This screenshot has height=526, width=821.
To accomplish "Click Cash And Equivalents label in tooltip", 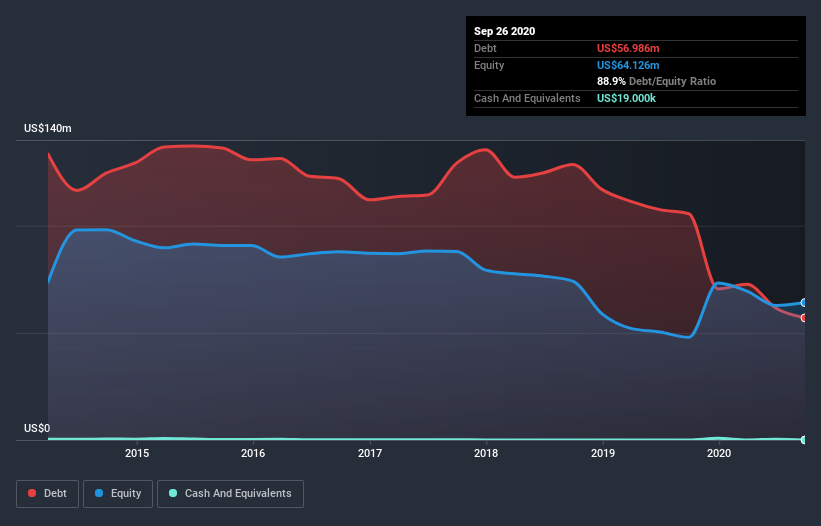I will (x=527, y=98).
